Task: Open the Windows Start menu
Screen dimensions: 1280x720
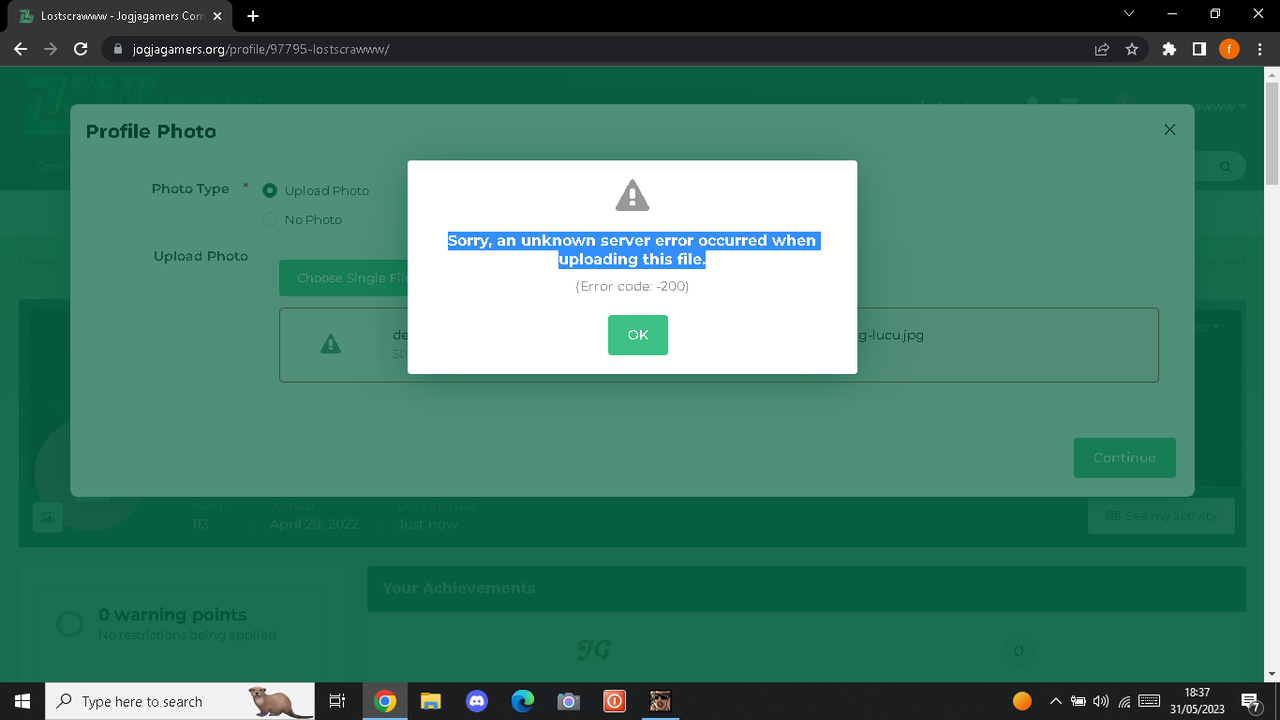Action: [23, 701]
